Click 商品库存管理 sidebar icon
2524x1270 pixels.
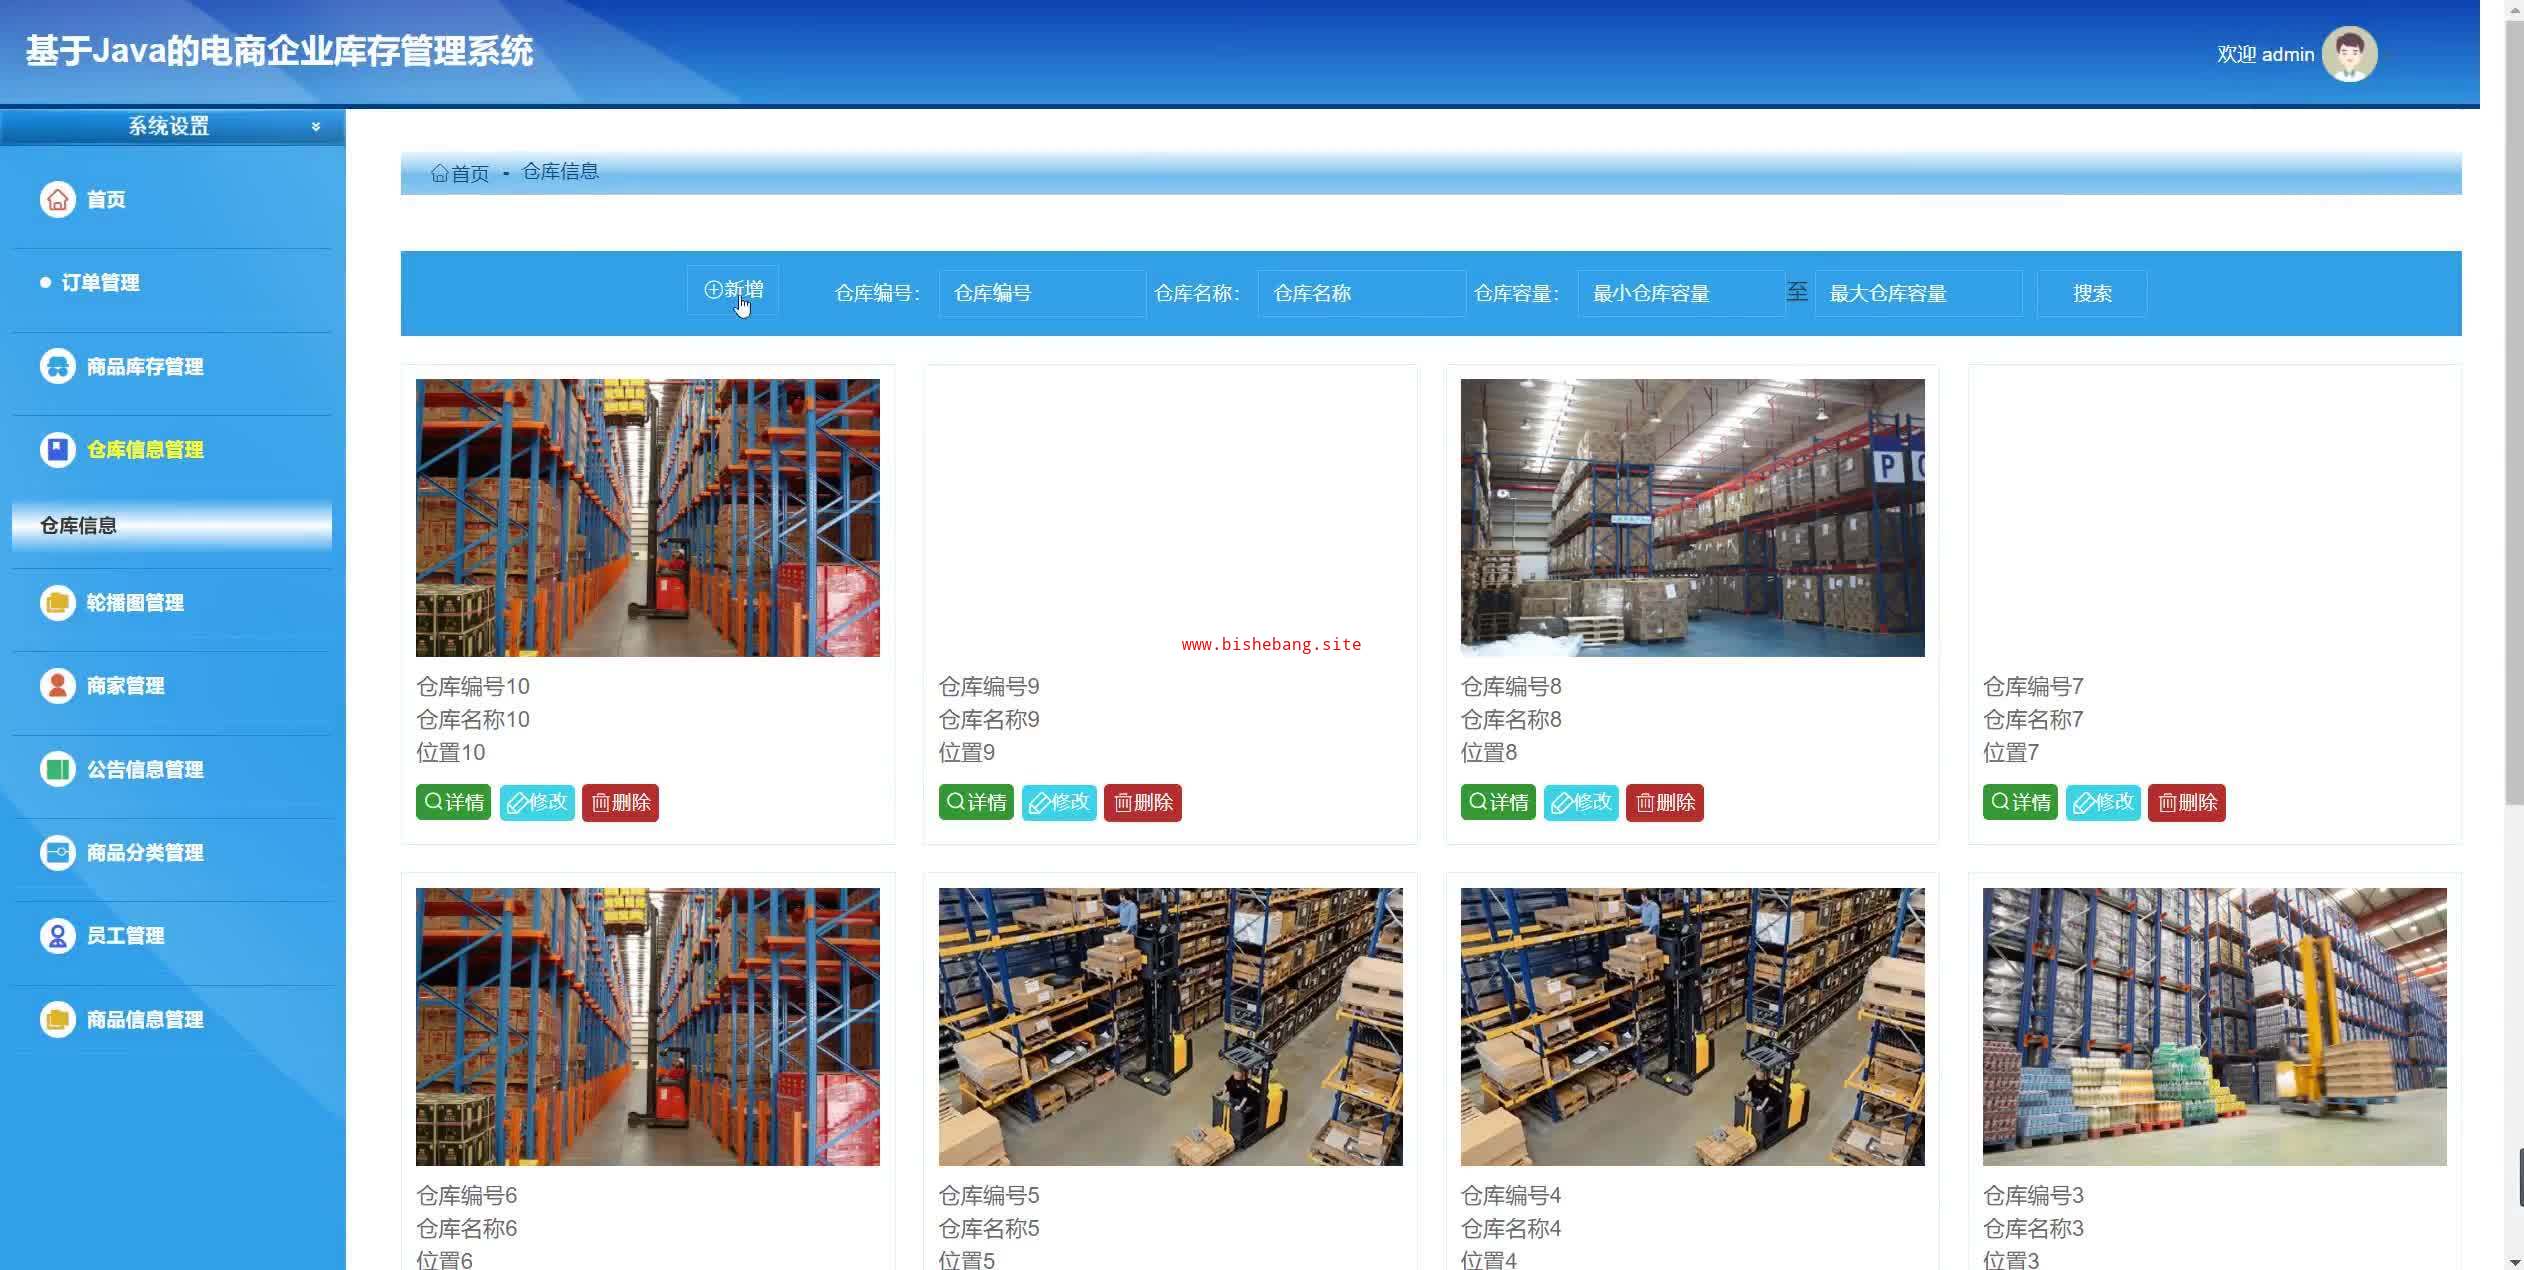point(57,366)
